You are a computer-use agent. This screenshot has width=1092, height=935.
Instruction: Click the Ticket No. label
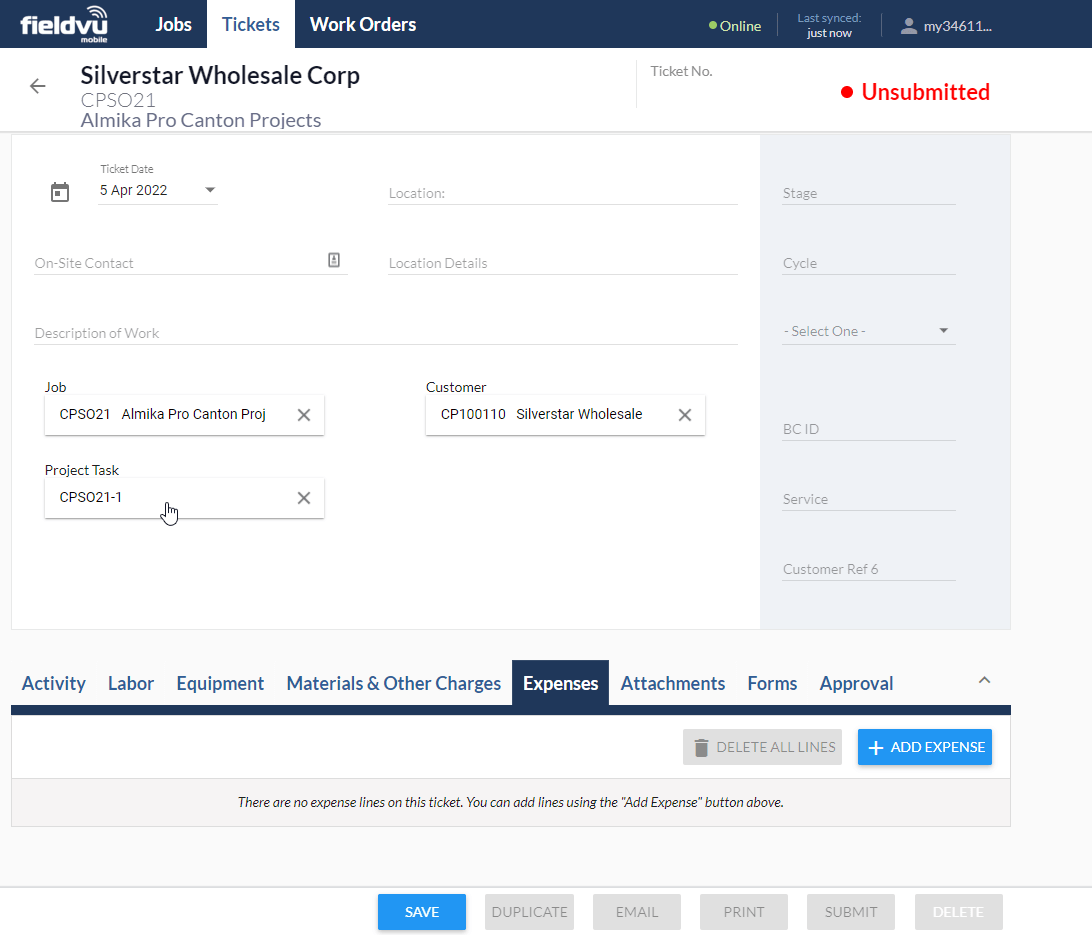(681, 71)
